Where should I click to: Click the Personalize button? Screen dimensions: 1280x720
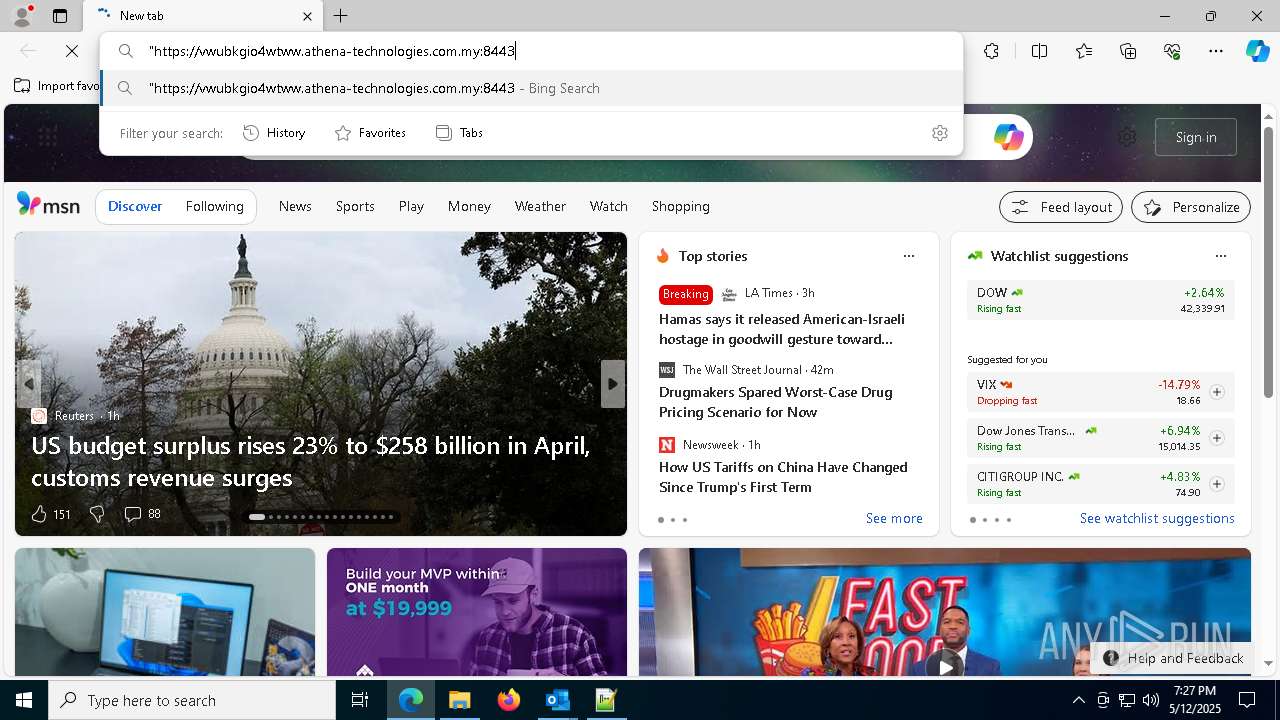point(1191,207)
